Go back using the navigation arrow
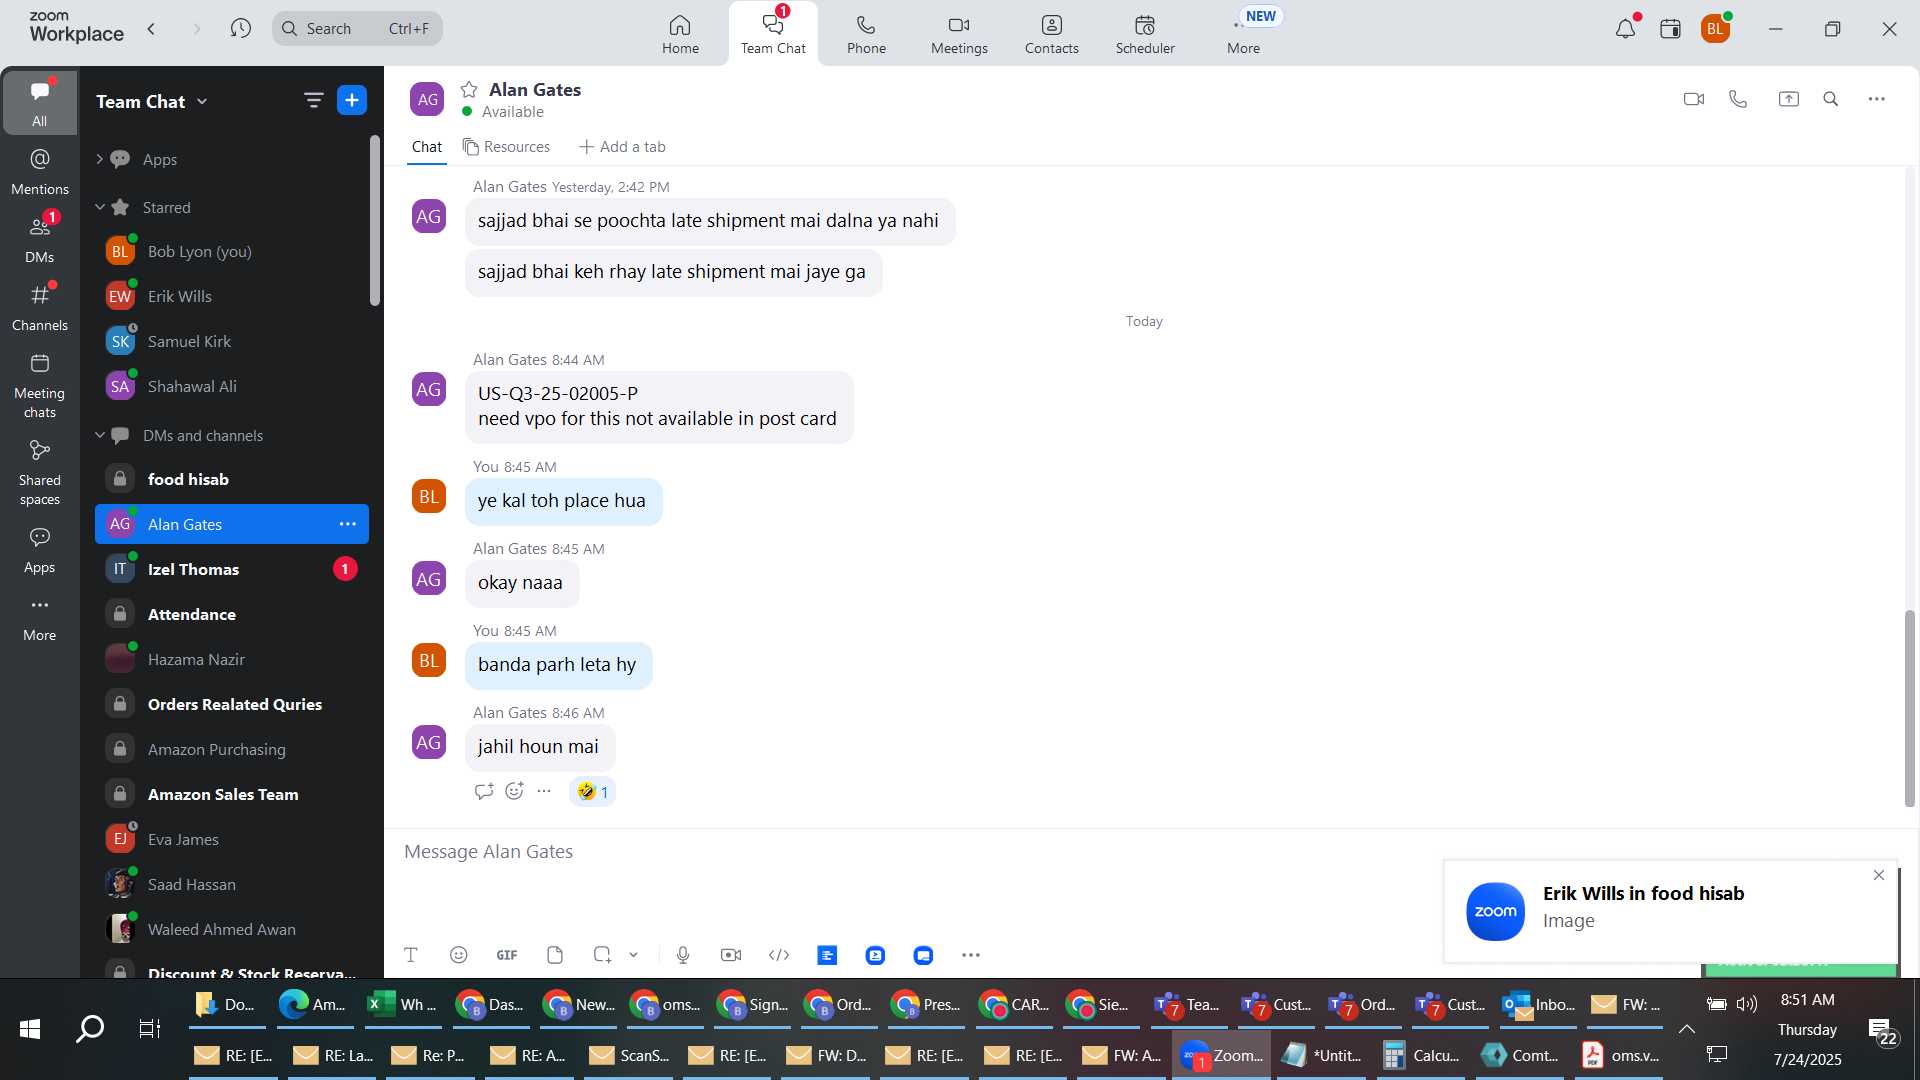Image resolution: width=1920 pixels, height=1080 pixels. pyautogui.click(x=152, y=29)
